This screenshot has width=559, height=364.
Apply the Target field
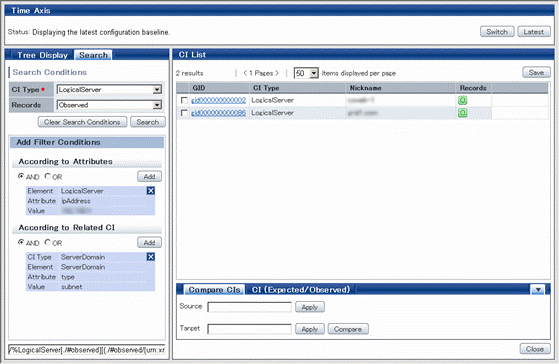(310, 329)
